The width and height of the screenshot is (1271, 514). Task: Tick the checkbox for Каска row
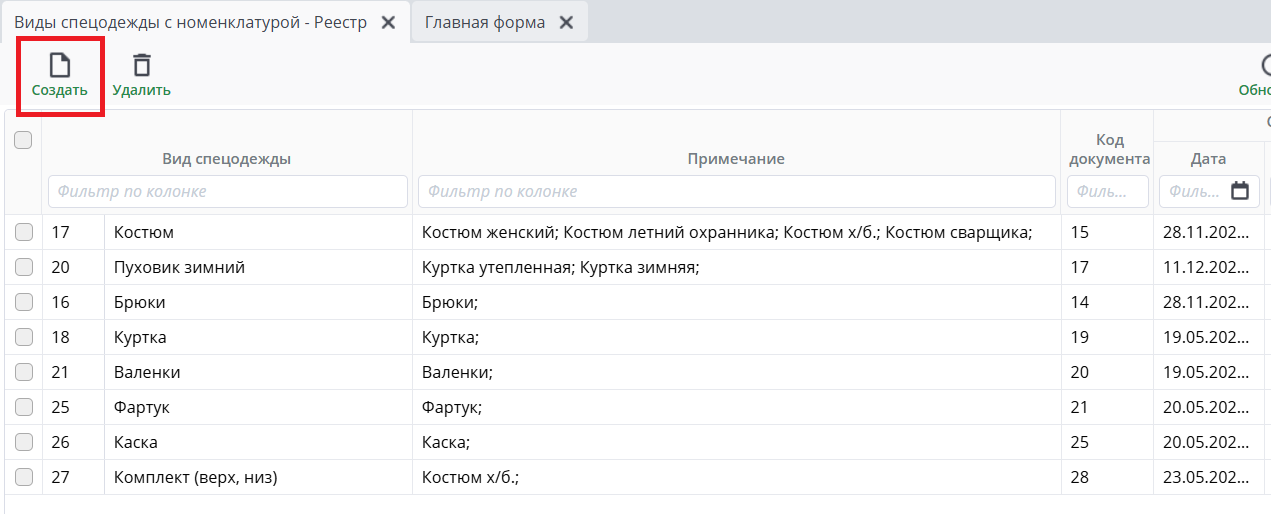pyautogui.click(x=24, y=442)
